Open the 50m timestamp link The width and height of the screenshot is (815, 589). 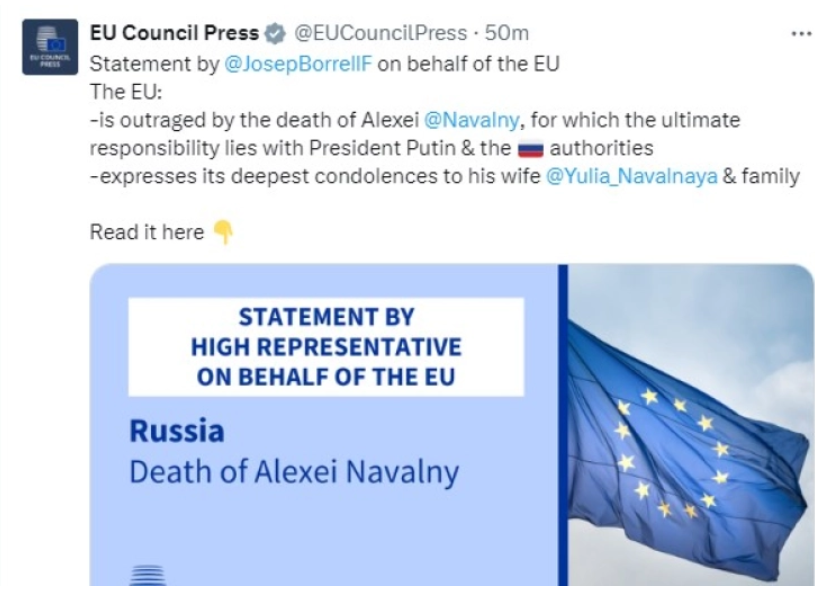click(506, 34)
